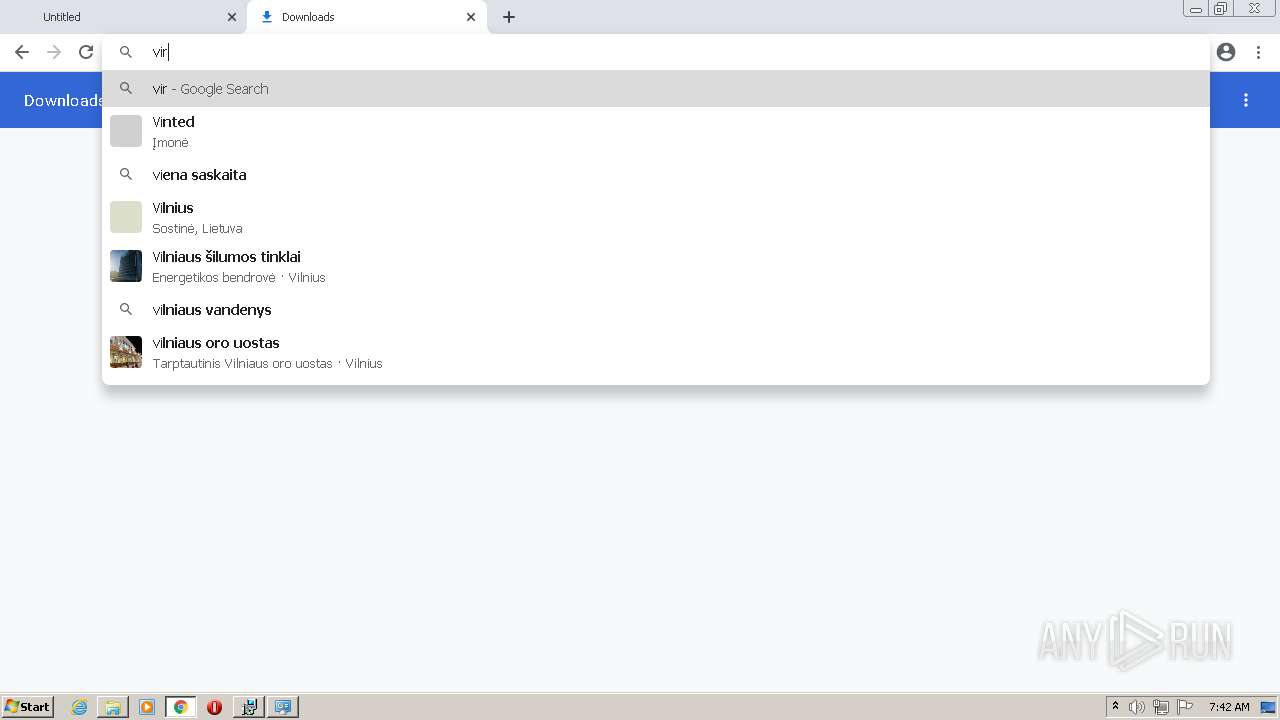Restore down the browser window
1280x720 pixels.
[x=1221, y=9]
